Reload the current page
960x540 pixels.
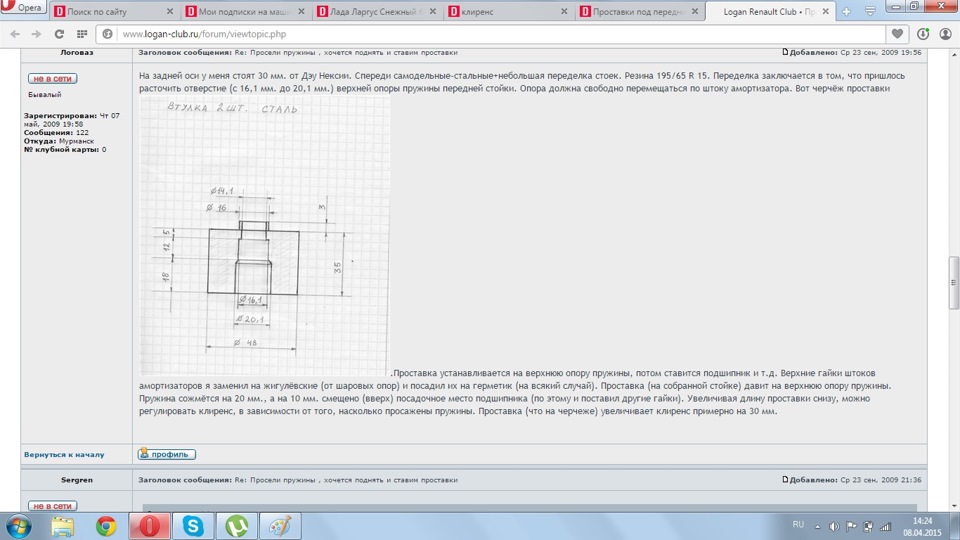(59, 34)
